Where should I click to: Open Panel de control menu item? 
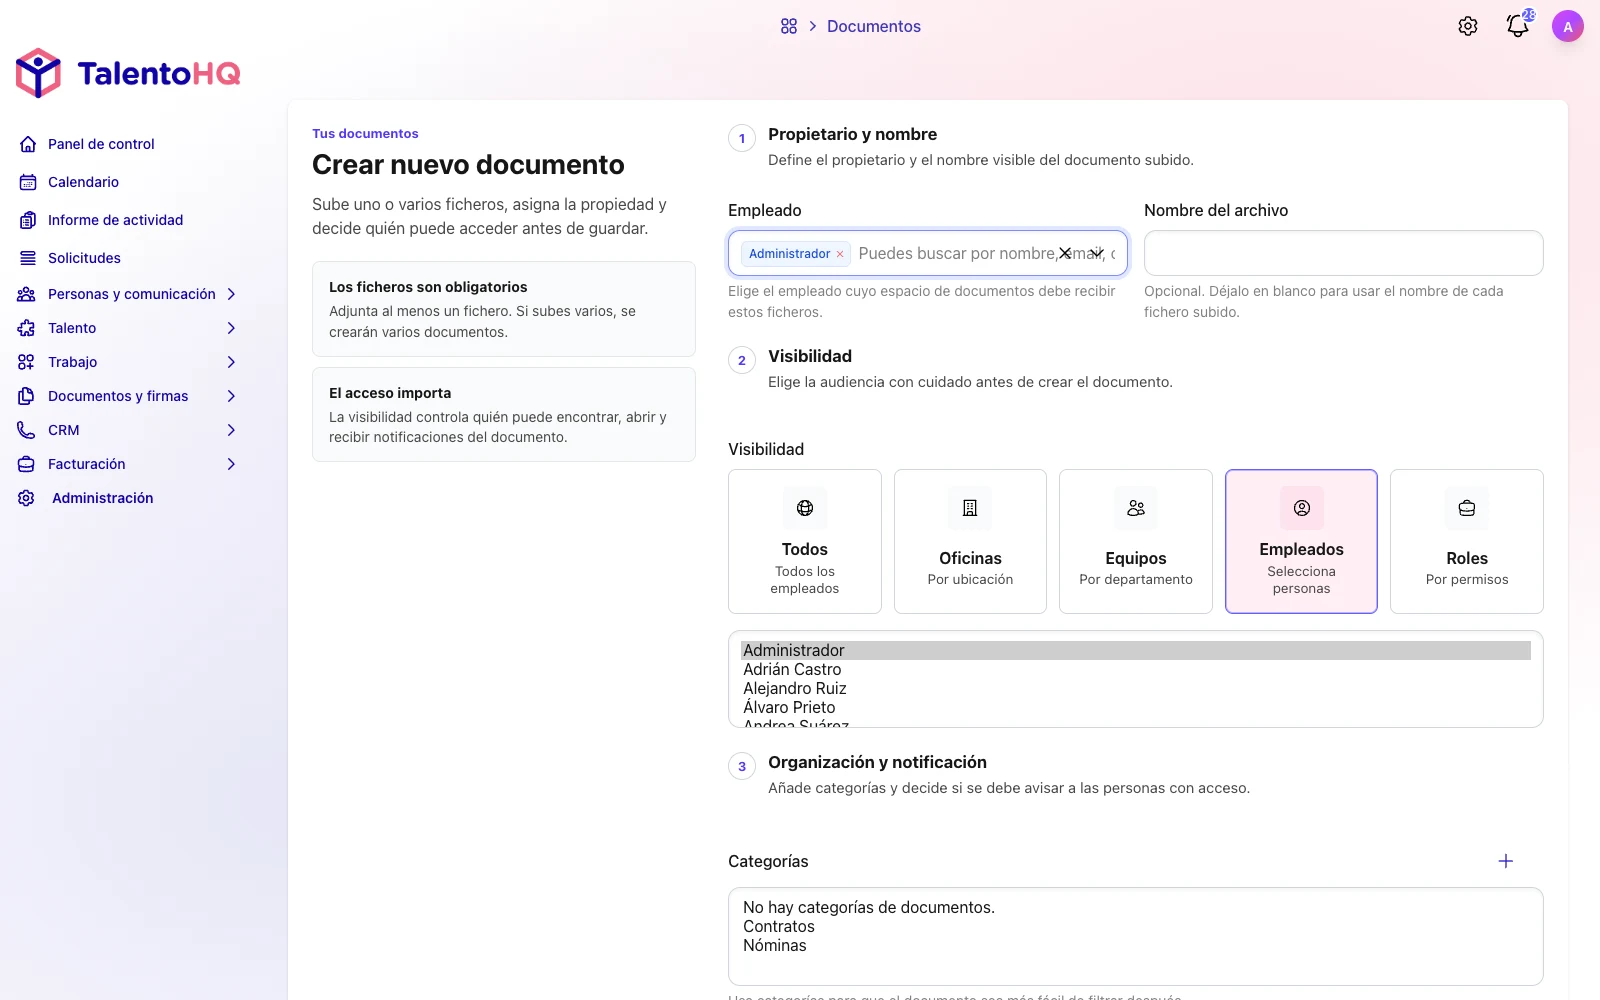[x=101, y=144]
